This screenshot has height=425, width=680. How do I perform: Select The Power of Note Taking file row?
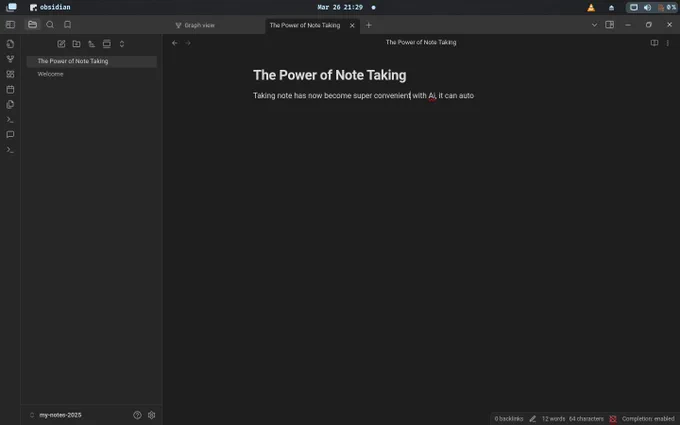tap(92, 61)
